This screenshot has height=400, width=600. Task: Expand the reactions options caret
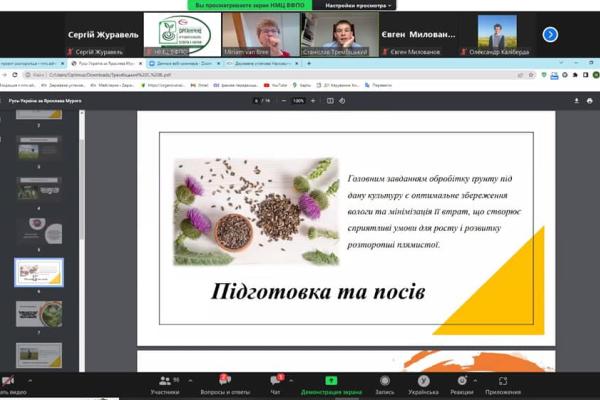(x=475, y=380)
